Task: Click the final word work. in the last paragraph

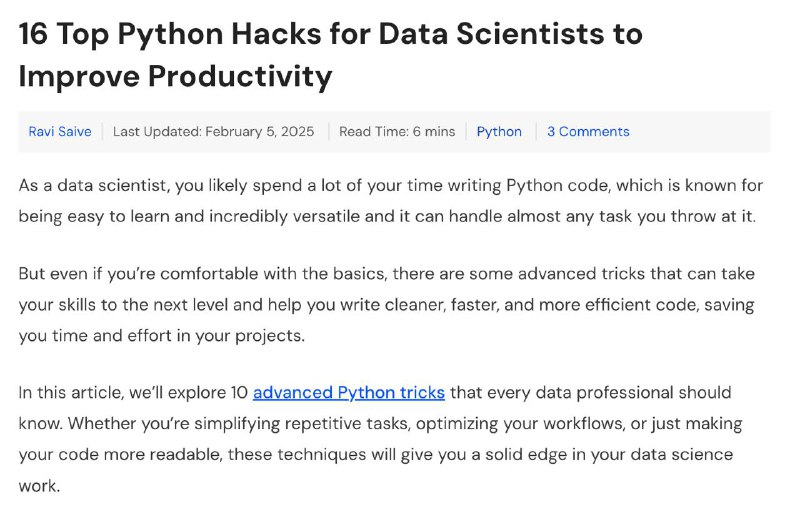Action: pos(39,486)
